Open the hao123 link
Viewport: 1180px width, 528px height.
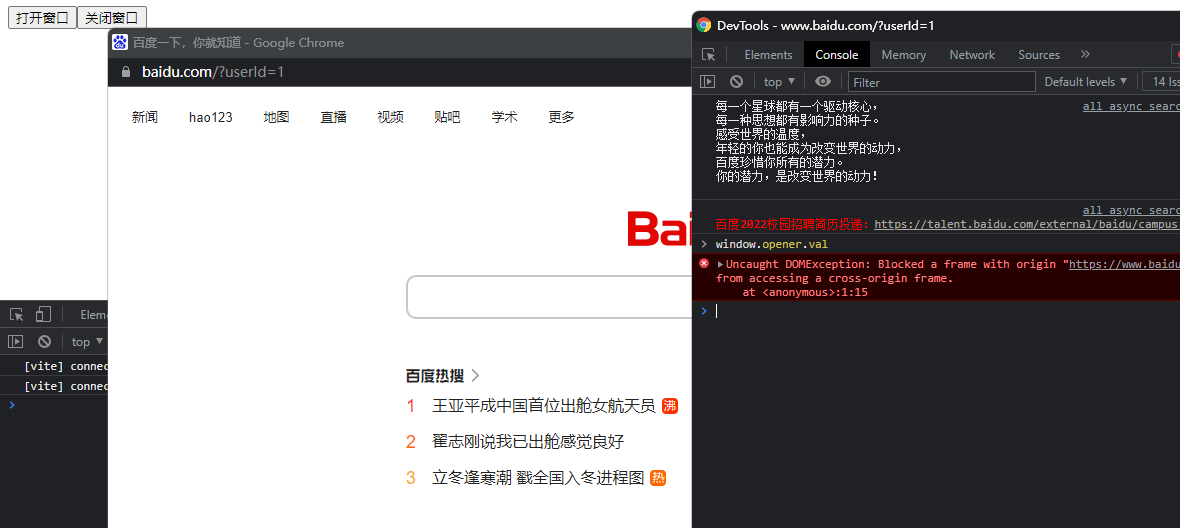[x=211, y=117]
